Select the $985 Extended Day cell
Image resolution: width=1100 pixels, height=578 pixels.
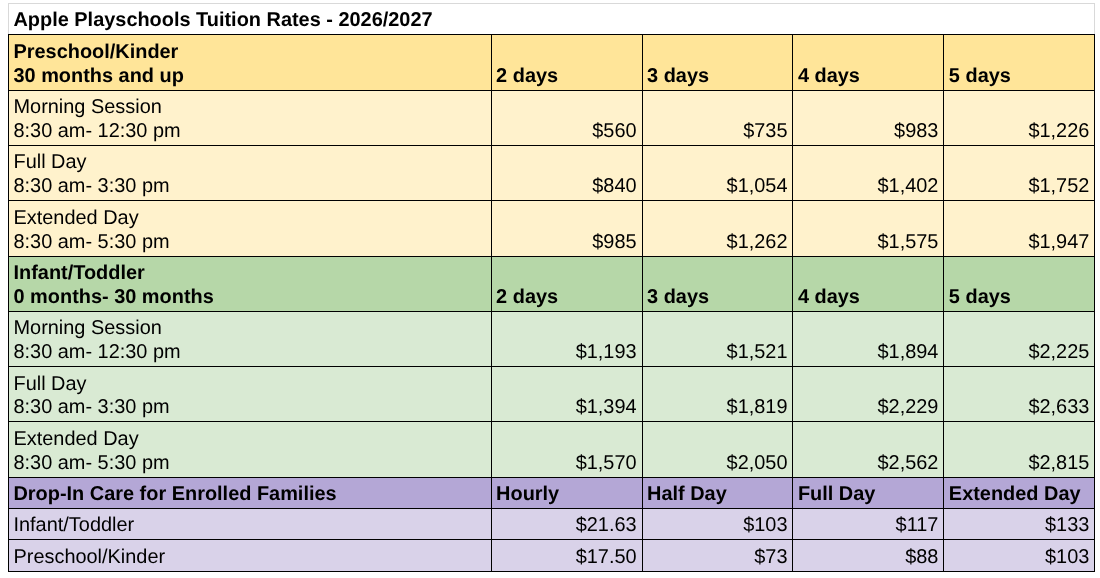point(567,229)
